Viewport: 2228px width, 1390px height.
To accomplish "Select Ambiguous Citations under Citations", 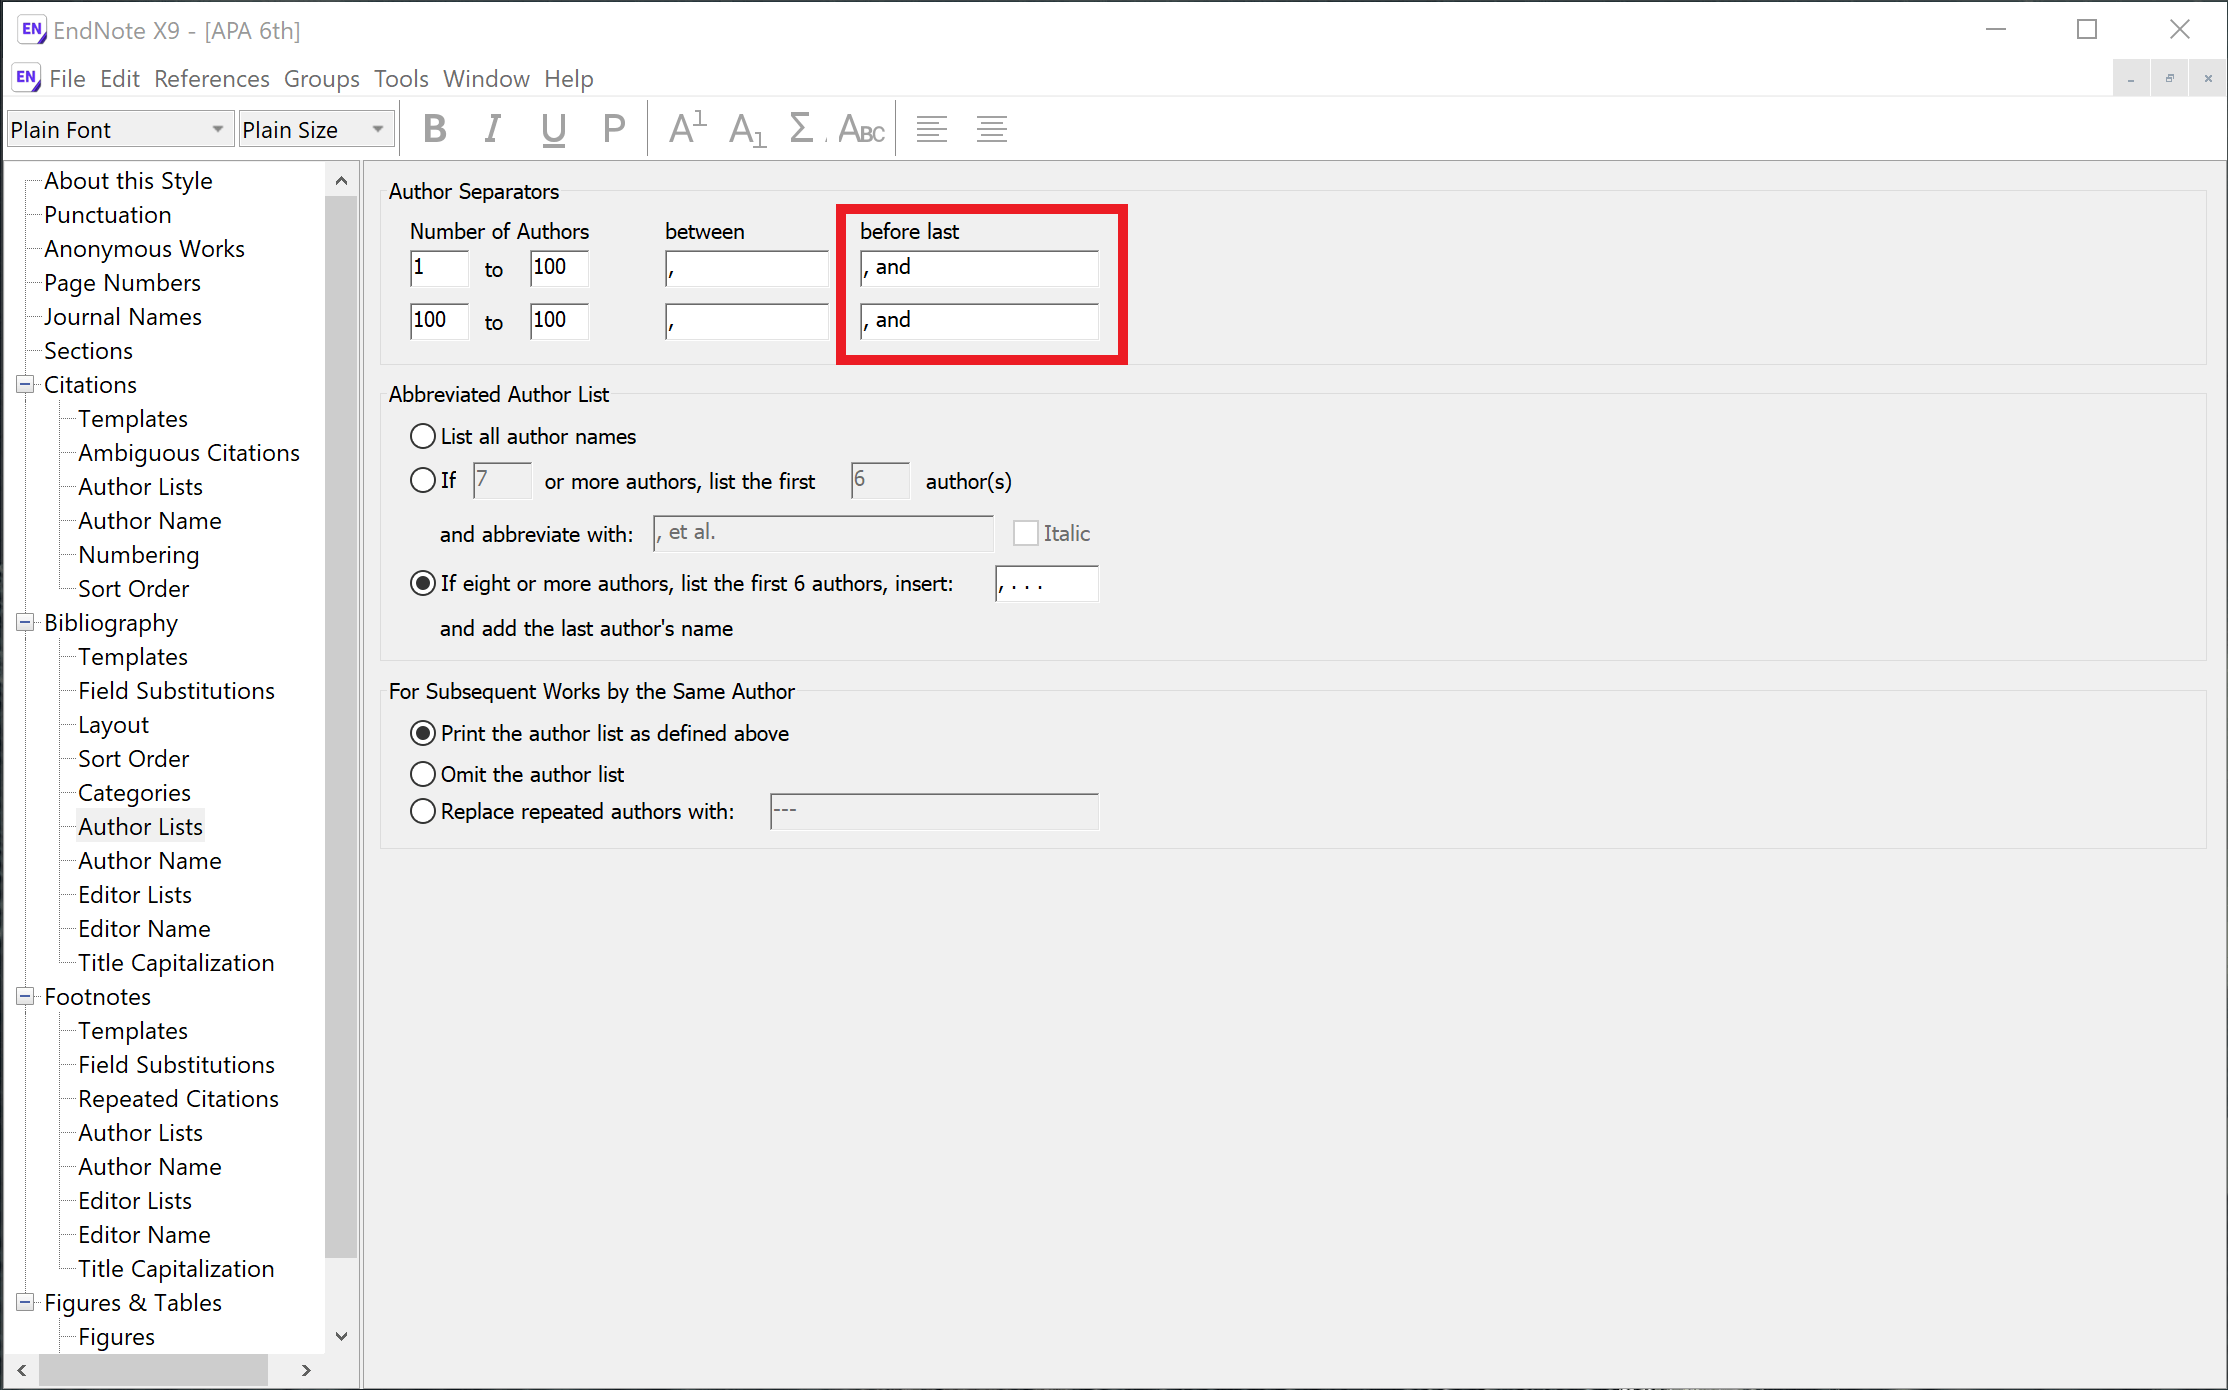I will pos(188,453).
